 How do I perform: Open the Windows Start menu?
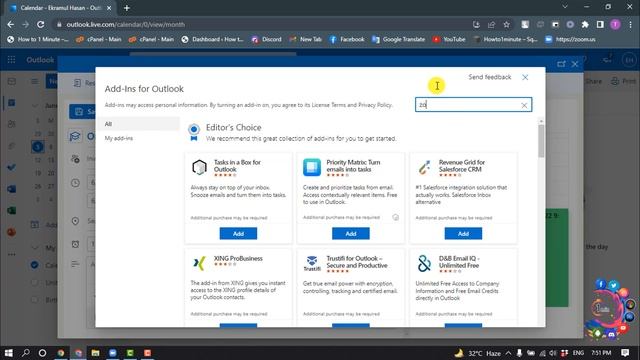click(x=8, y=353)
